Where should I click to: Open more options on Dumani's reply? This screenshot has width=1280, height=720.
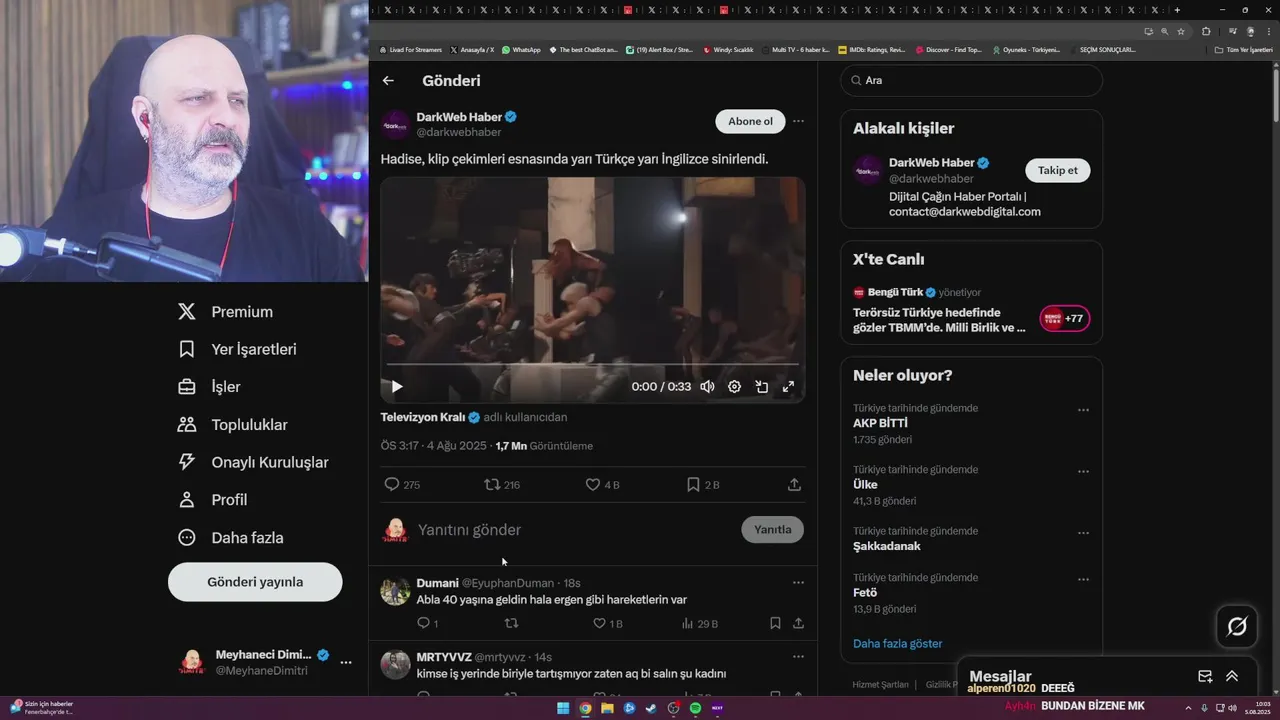point(798,582)
